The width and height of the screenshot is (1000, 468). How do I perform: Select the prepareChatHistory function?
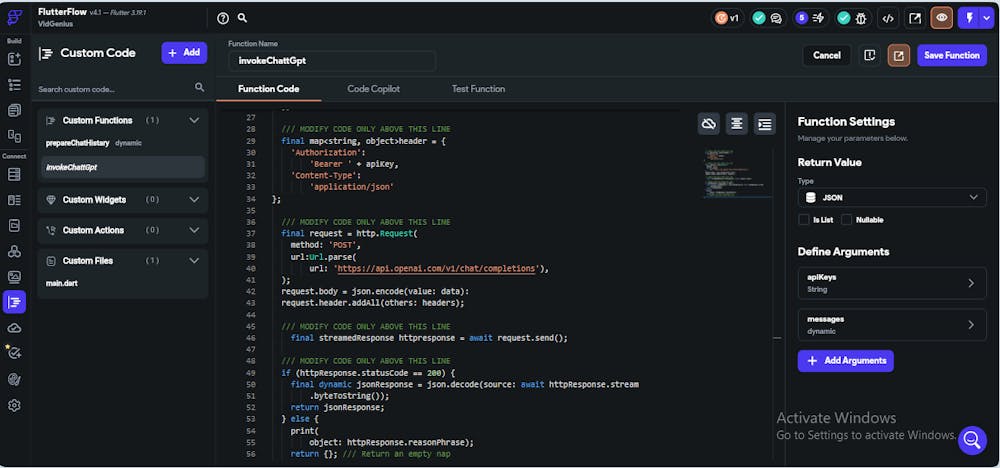click(78, 143)
